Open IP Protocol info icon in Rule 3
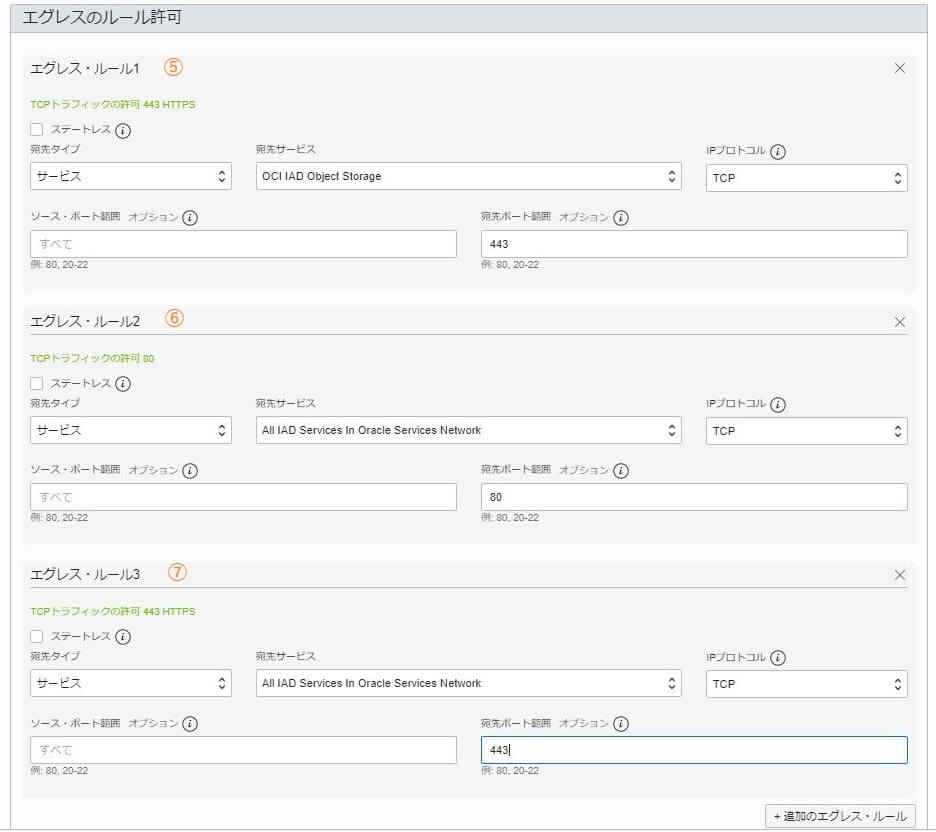936x832 pixels. pos(778,658)
